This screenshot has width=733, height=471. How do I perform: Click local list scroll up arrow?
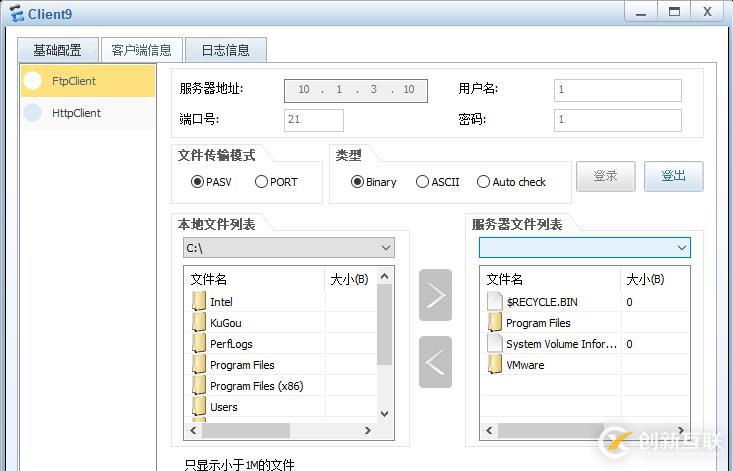[385, 276]
